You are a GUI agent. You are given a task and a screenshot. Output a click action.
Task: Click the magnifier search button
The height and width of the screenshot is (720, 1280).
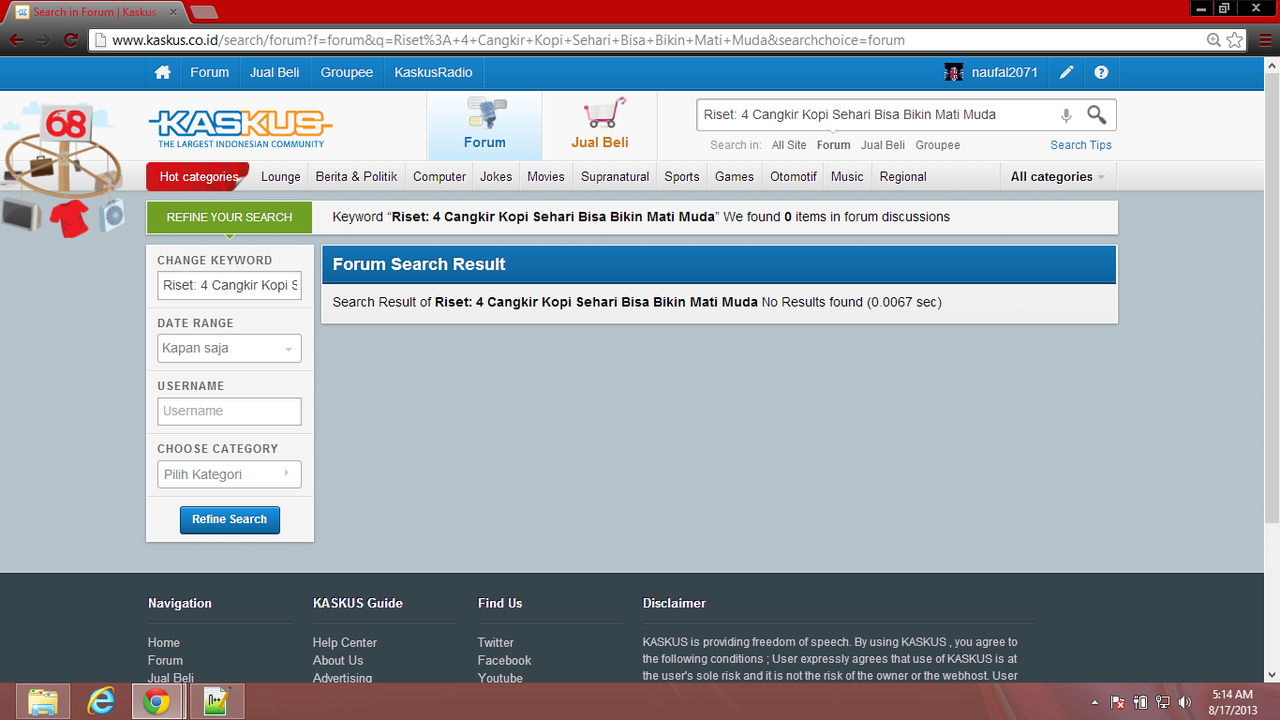(1097, 115)
